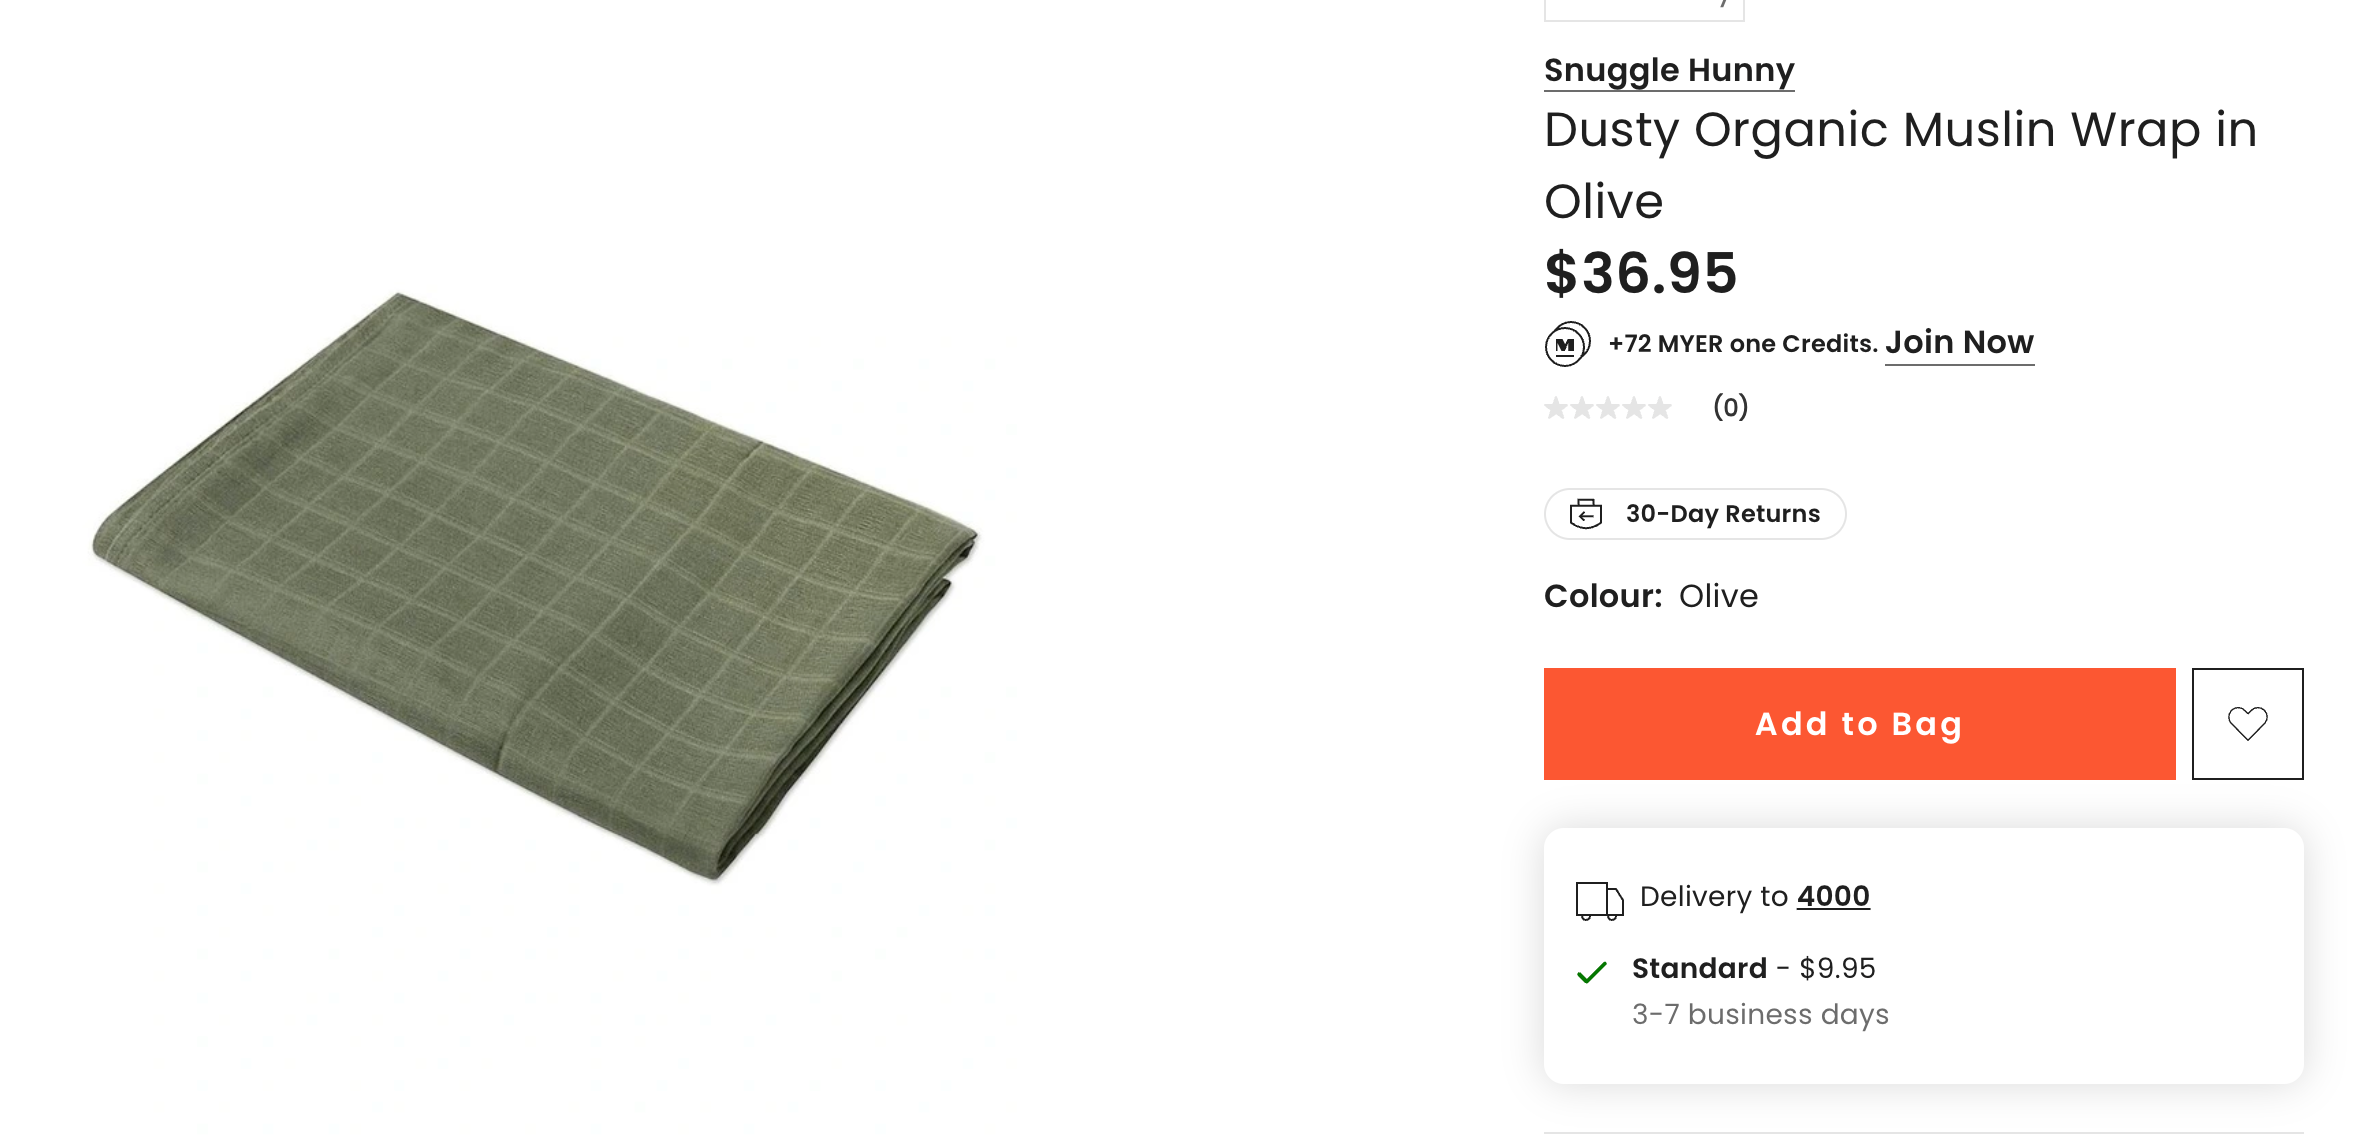The width and height of the screenshot is (2354, 1138).
Task: Click the star rating icons
Action: click(x=1607, y=408)
